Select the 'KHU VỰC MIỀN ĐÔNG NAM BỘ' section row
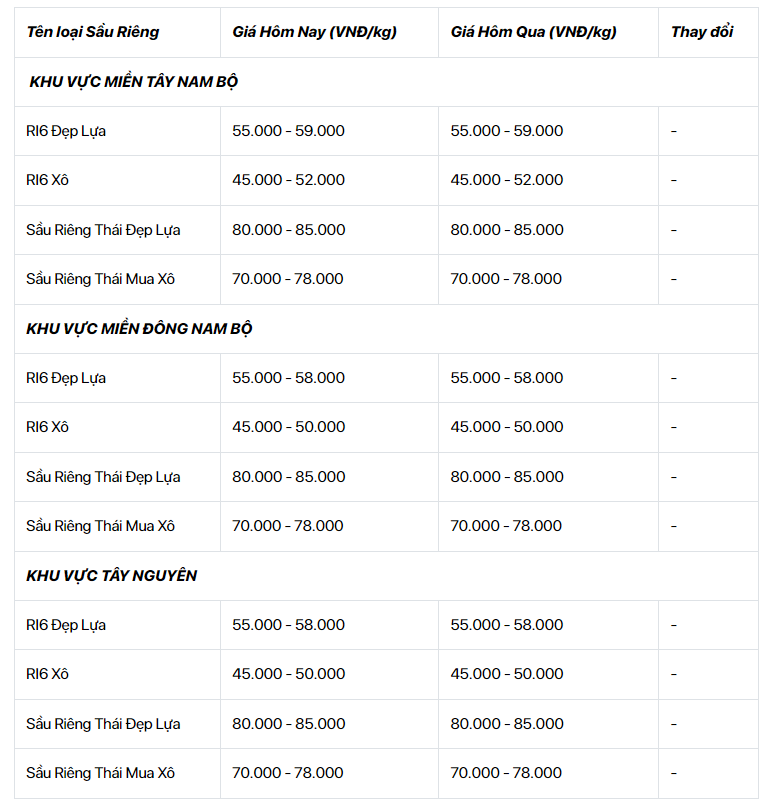The image size is (772, 810). coord(386,329)
